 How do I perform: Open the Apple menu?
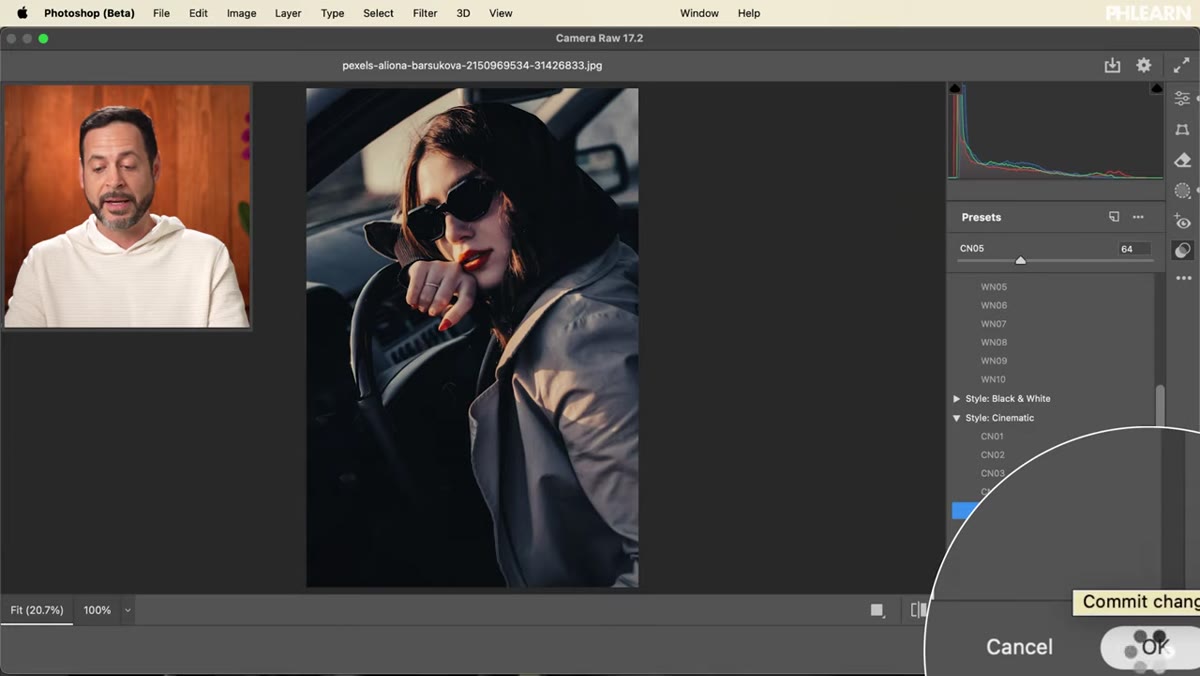pyautogui.click(x=22, y=13)
